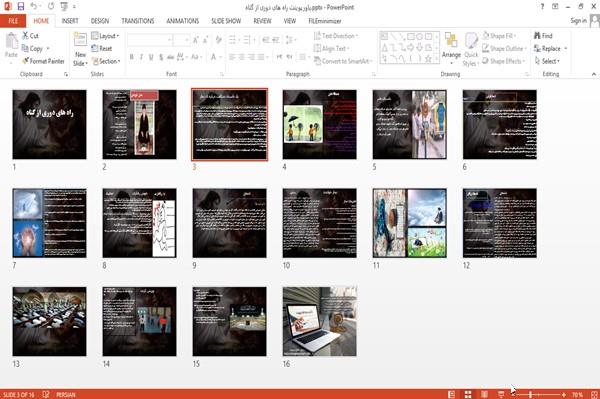Select slide 1 title thumbnail
The height and width of the screenshot is (399, 600).
(x=49, y=124)
